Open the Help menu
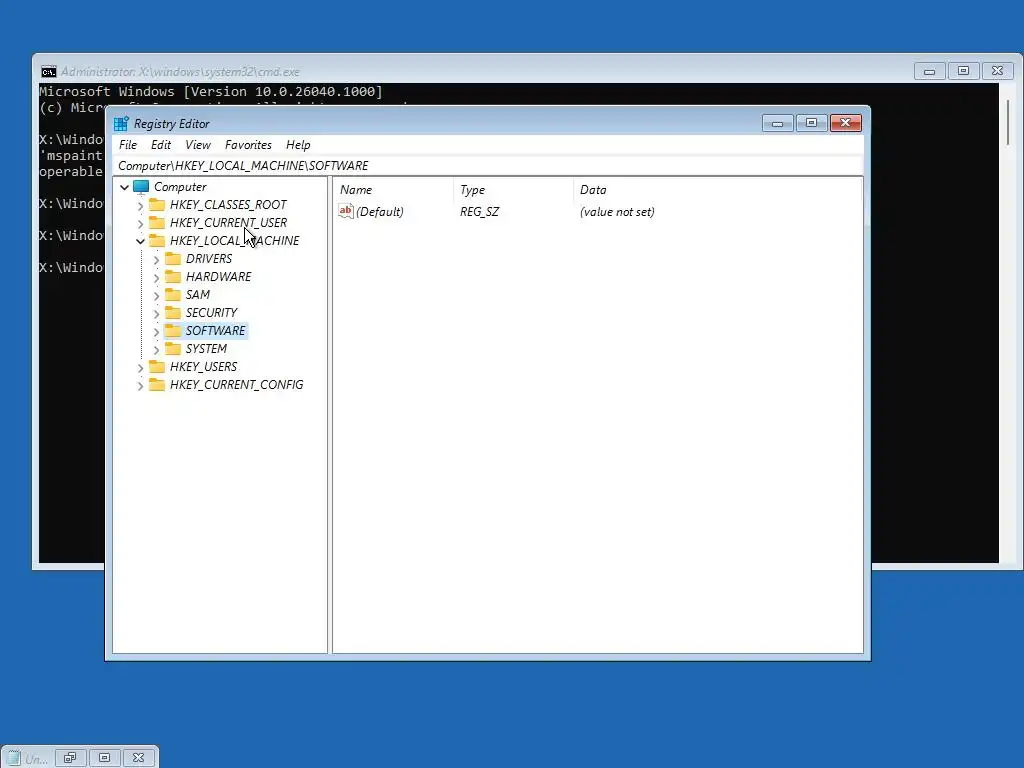This screenshot has height=768, width=1024. tap(298, 145)
